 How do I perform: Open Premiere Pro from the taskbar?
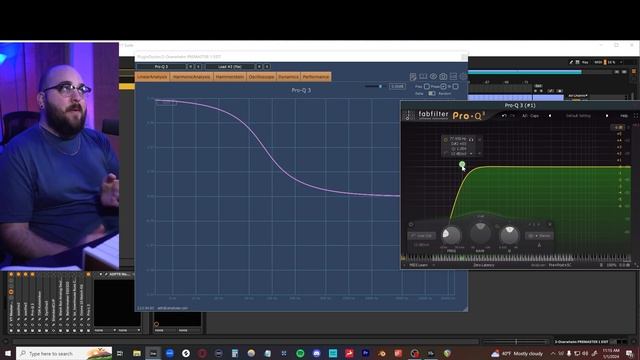(365, 353)
